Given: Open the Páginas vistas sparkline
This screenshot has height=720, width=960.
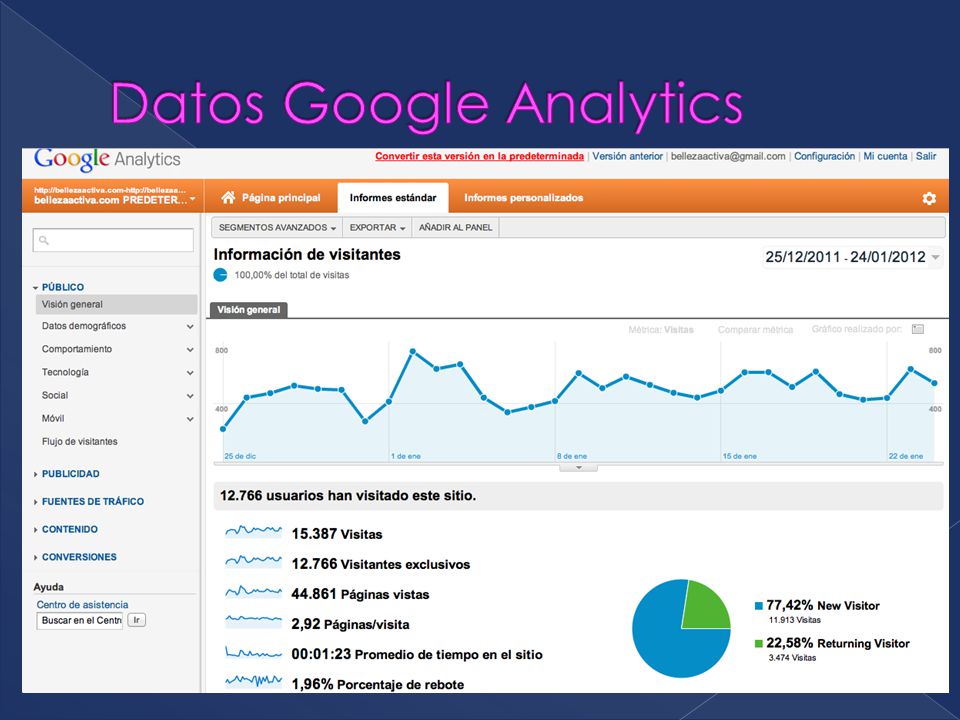Looking at the screenshot, I should (253, 592).
